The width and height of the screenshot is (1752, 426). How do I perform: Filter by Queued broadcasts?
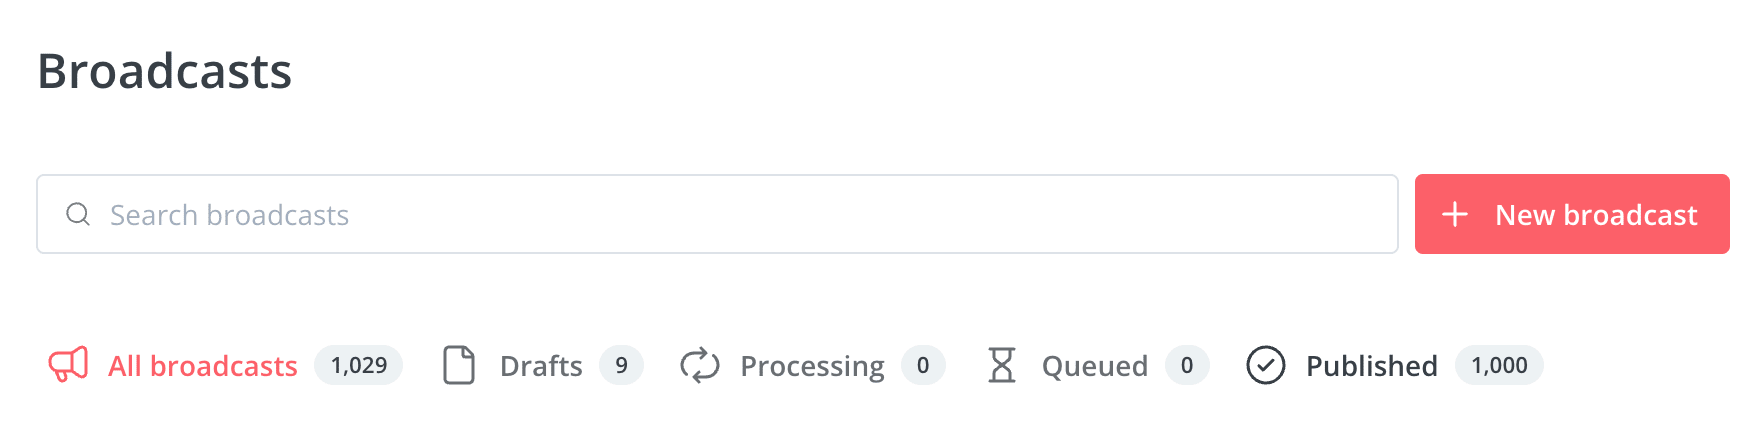1095,367
